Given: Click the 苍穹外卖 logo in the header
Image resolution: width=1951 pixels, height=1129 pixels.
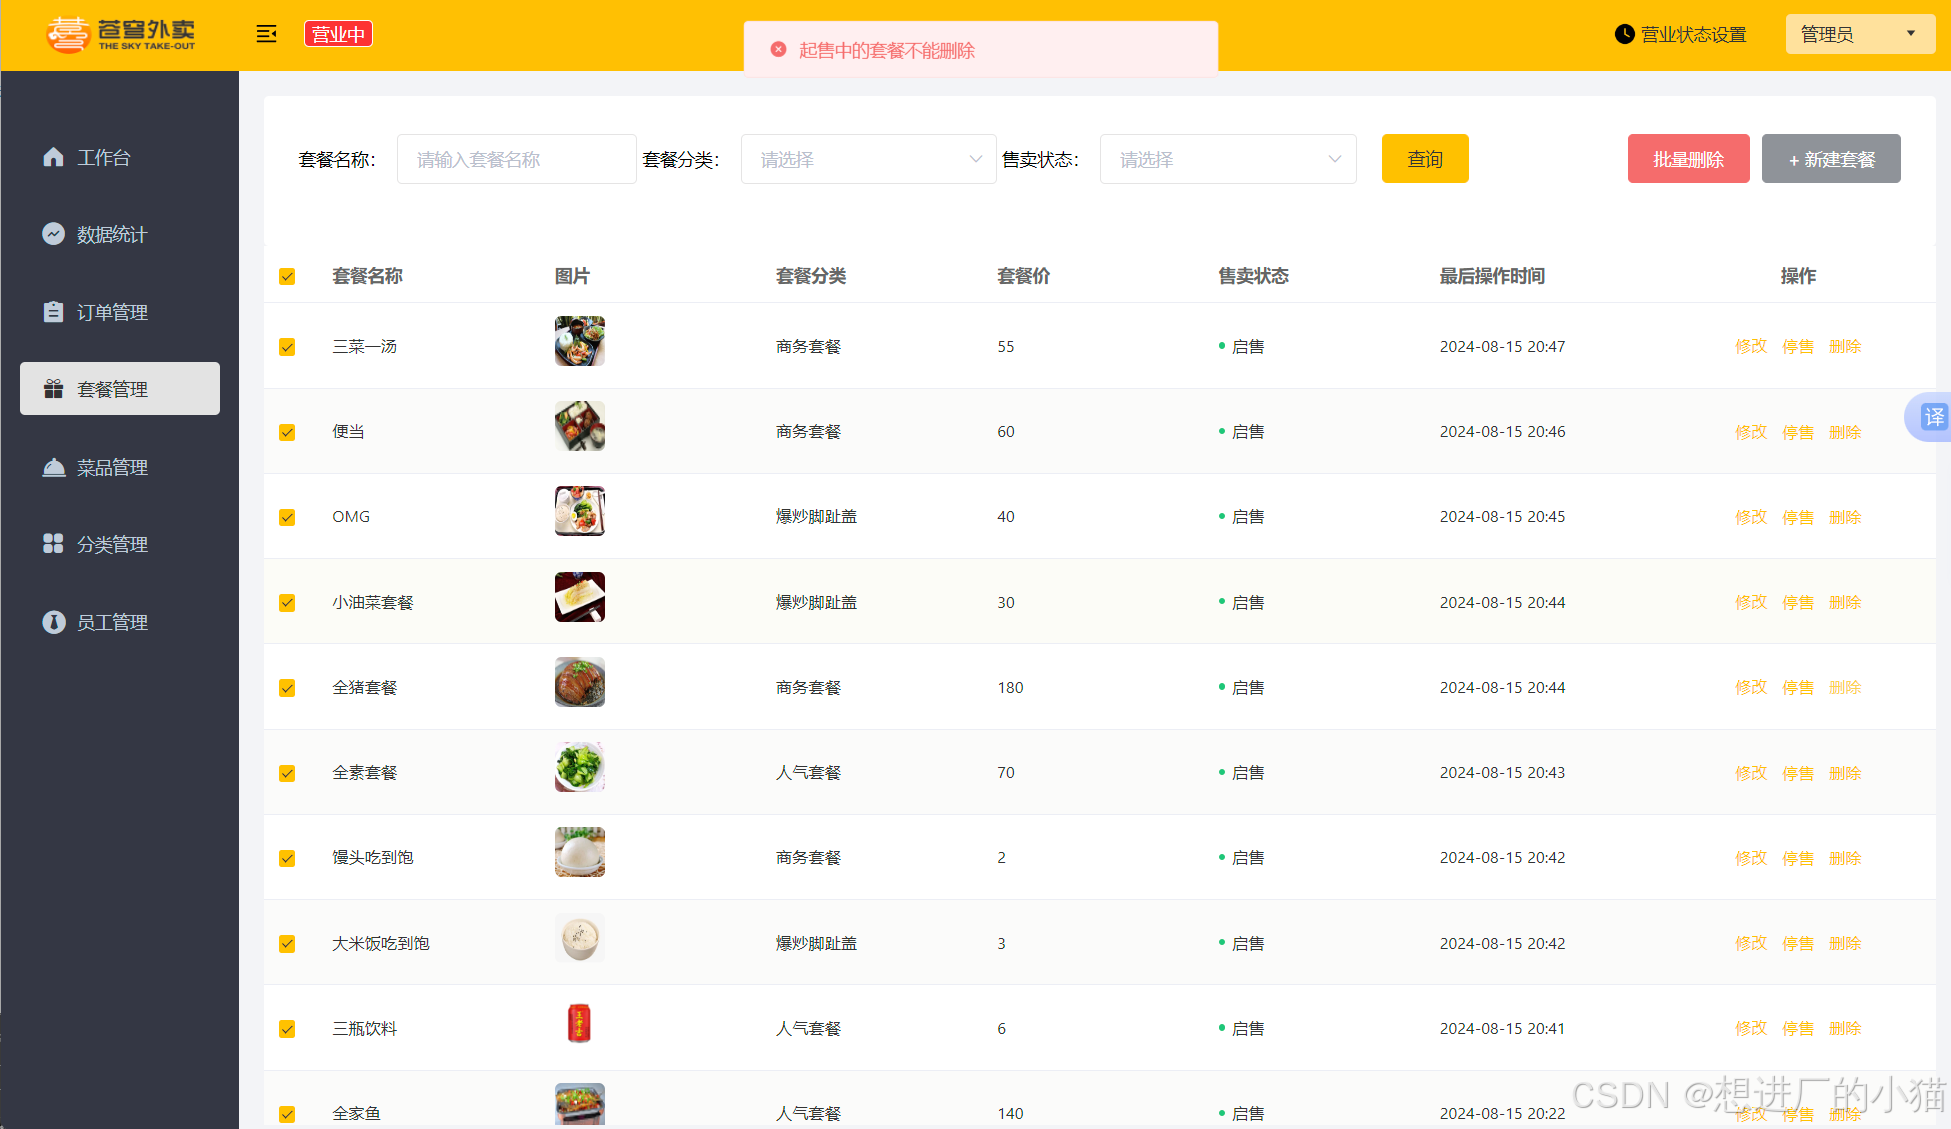Looking at the screenshot, I should pos(121,35).
